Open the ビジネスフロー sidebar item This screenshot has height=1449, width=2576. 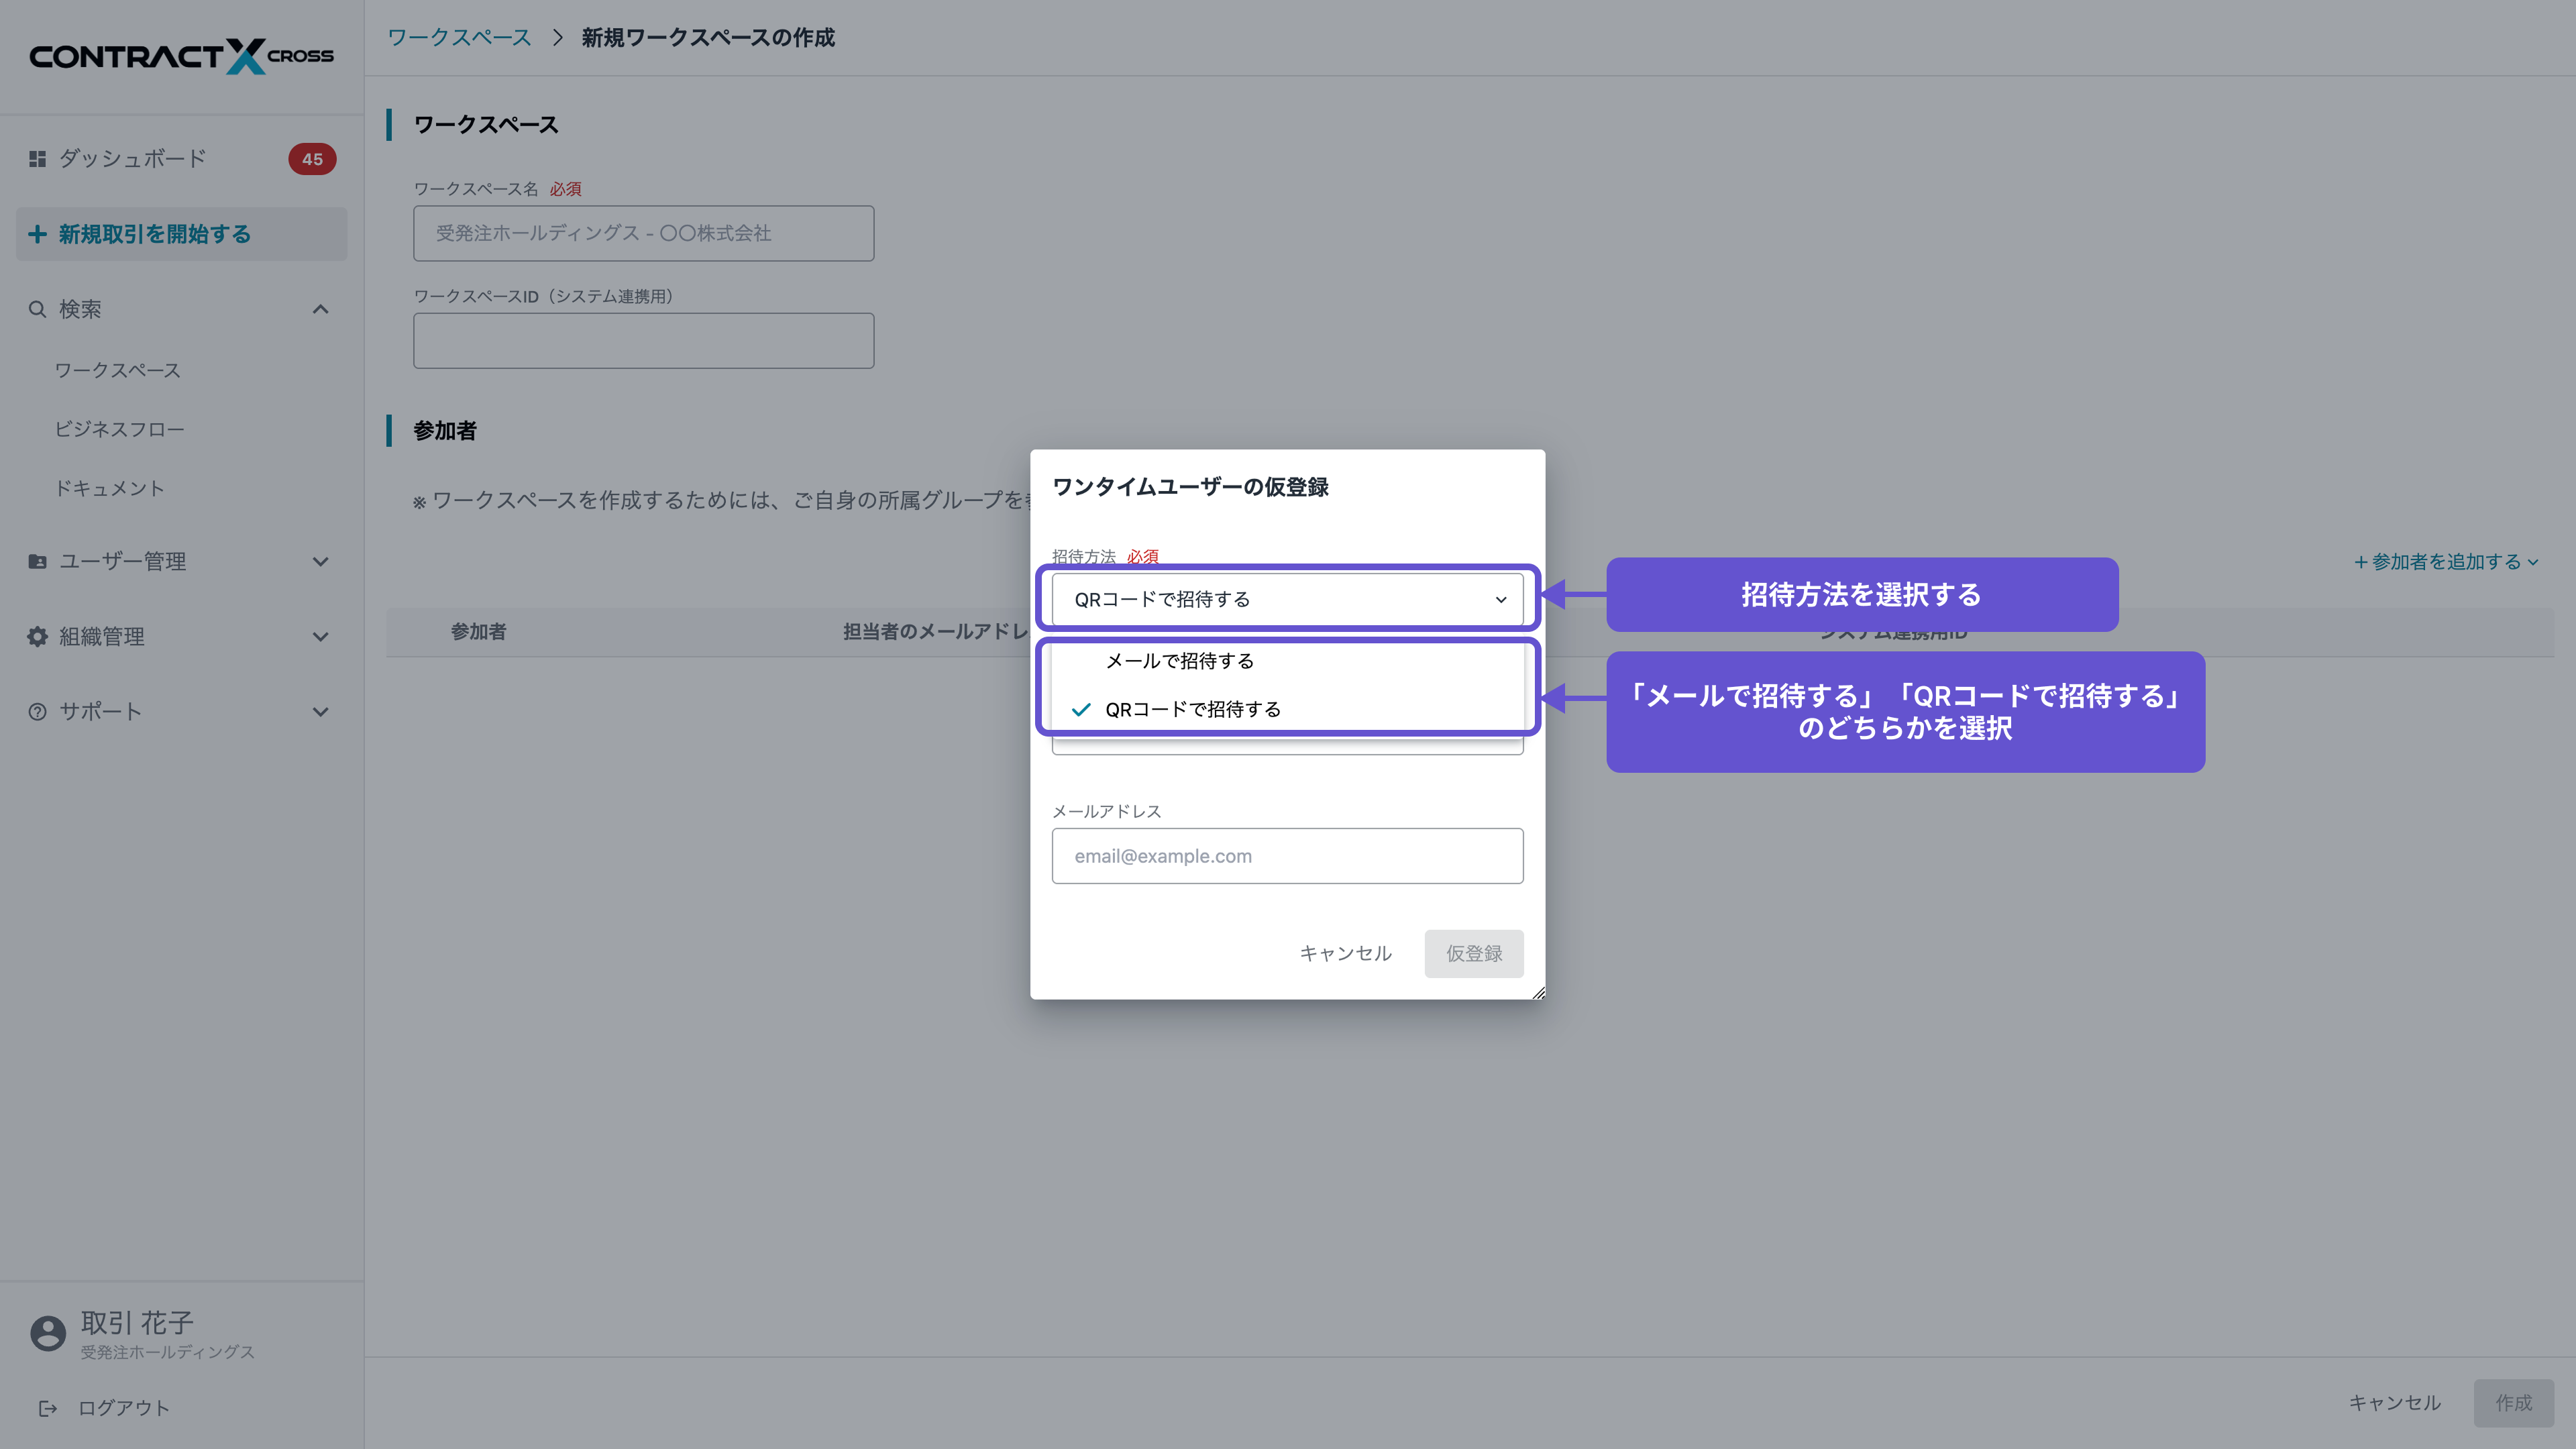pyautogui.click(x=119, y=429)
